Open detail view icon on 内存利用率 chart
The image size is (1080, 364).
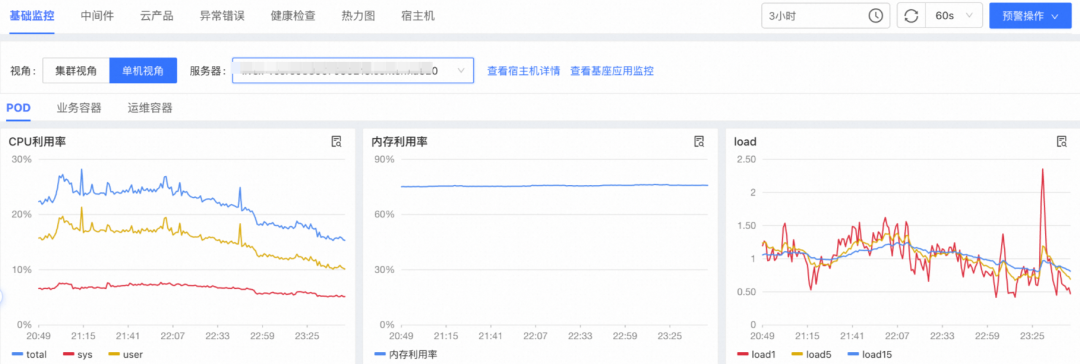click(699, 142)
